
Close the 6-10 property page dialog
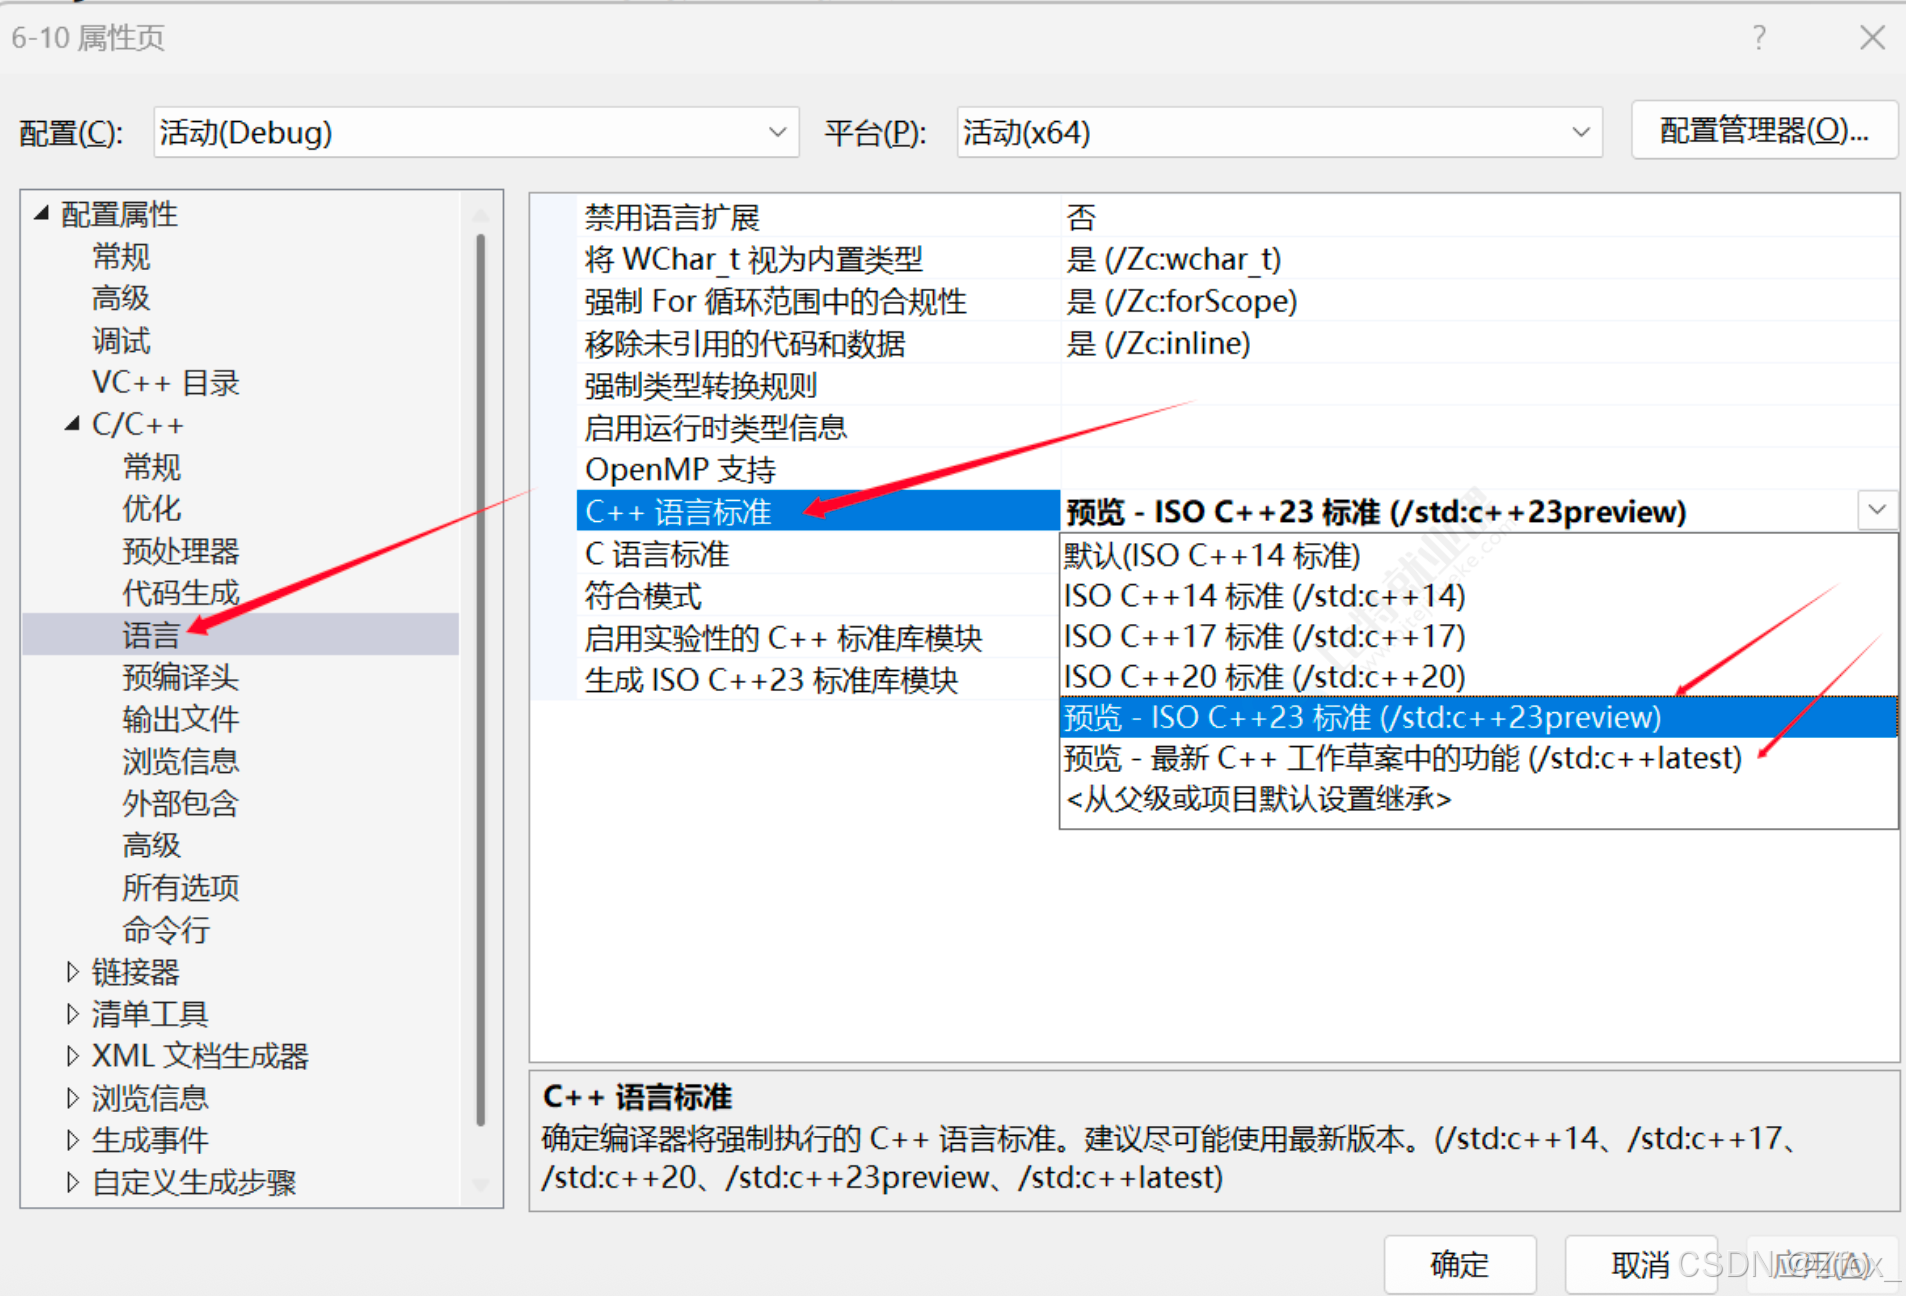pyautogui.click(x=1872, y=38)
